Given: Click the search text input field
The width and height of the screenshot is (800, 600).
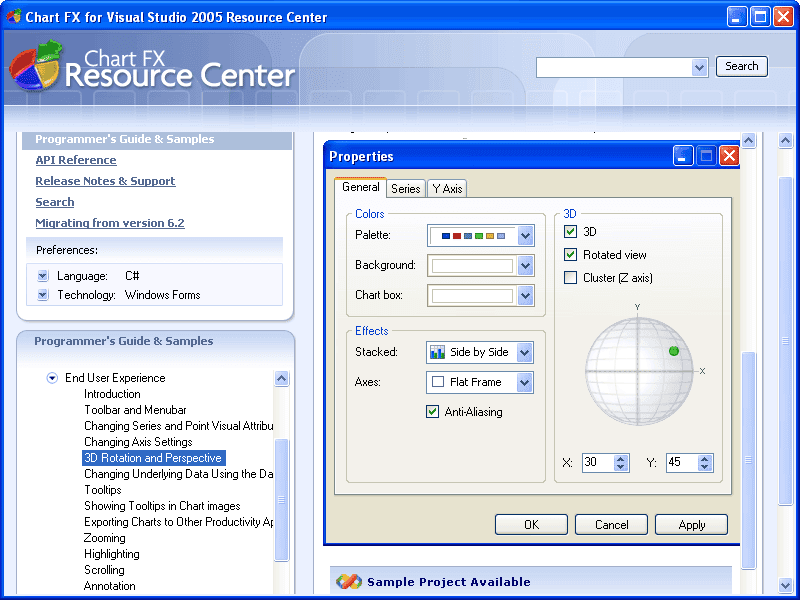Looking at the screenshot, I should (x=614, y=67).
